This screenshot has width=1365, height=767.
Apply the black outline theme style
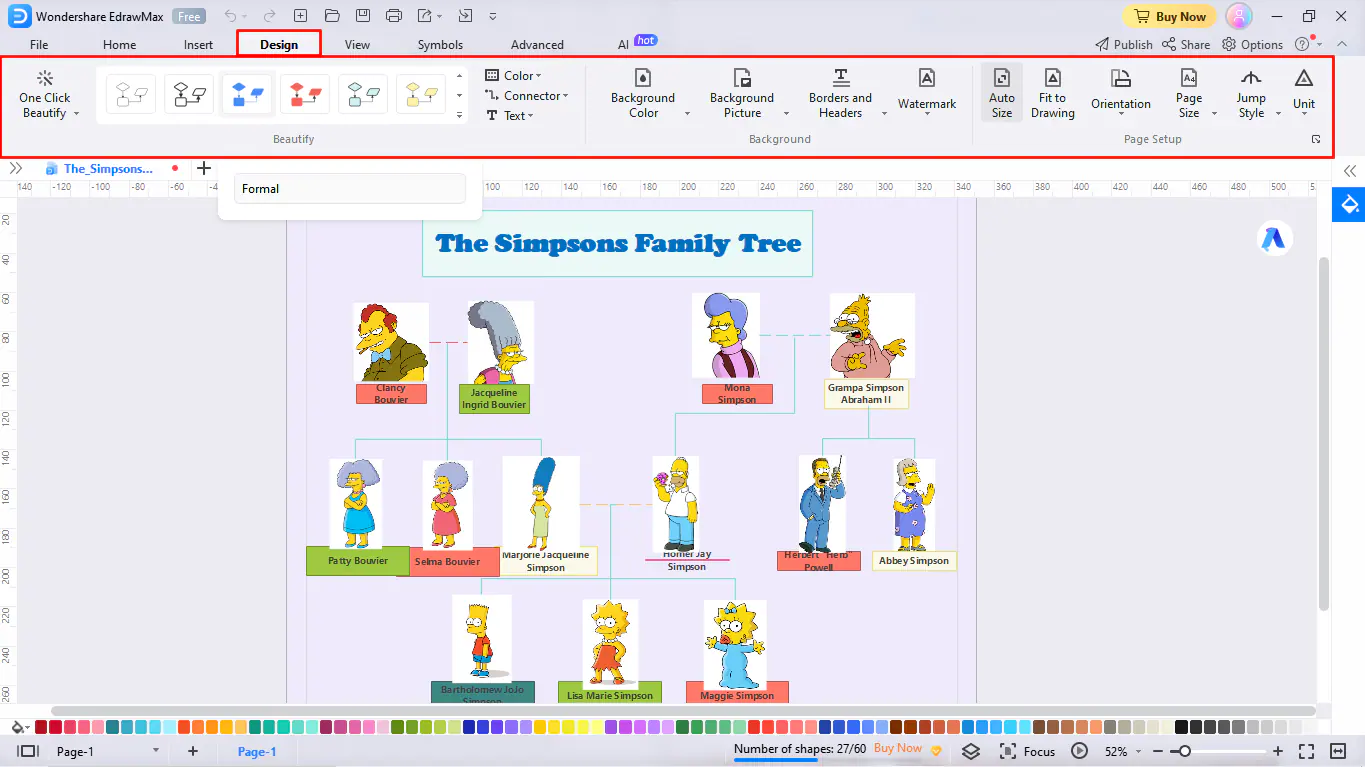(189, 95)
